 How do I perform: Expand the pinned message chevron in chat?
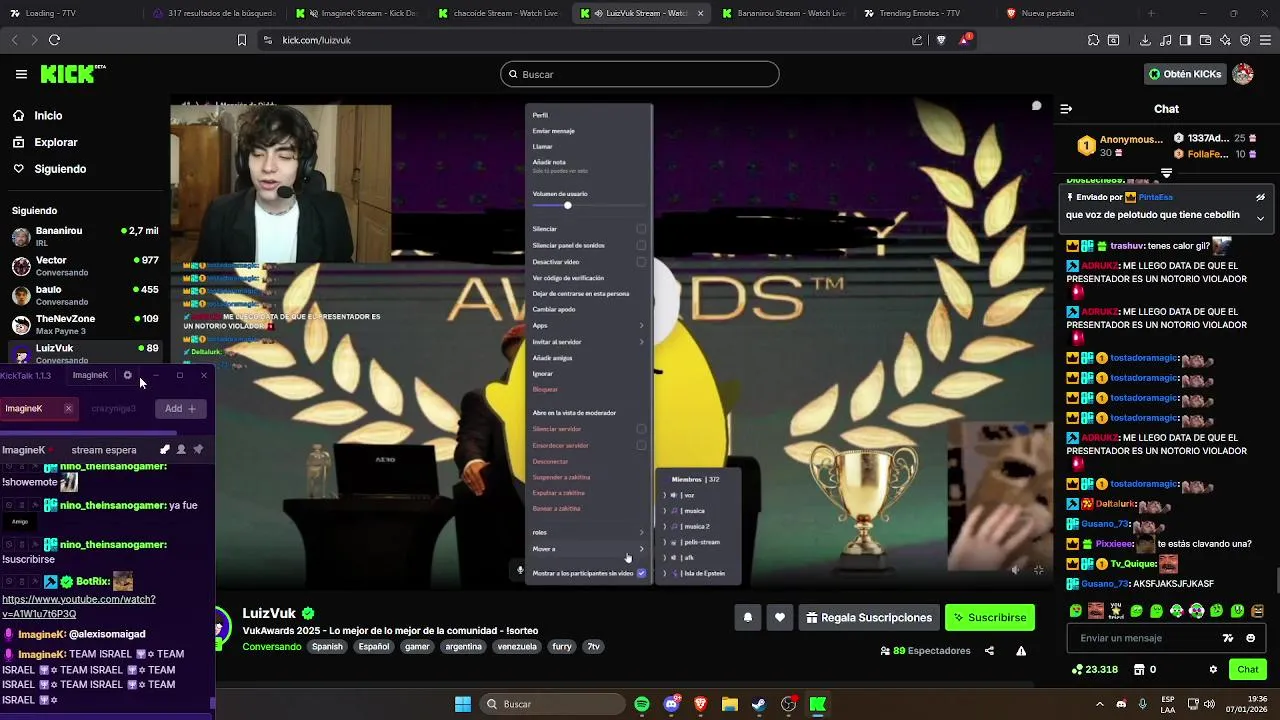point(1260,217)
